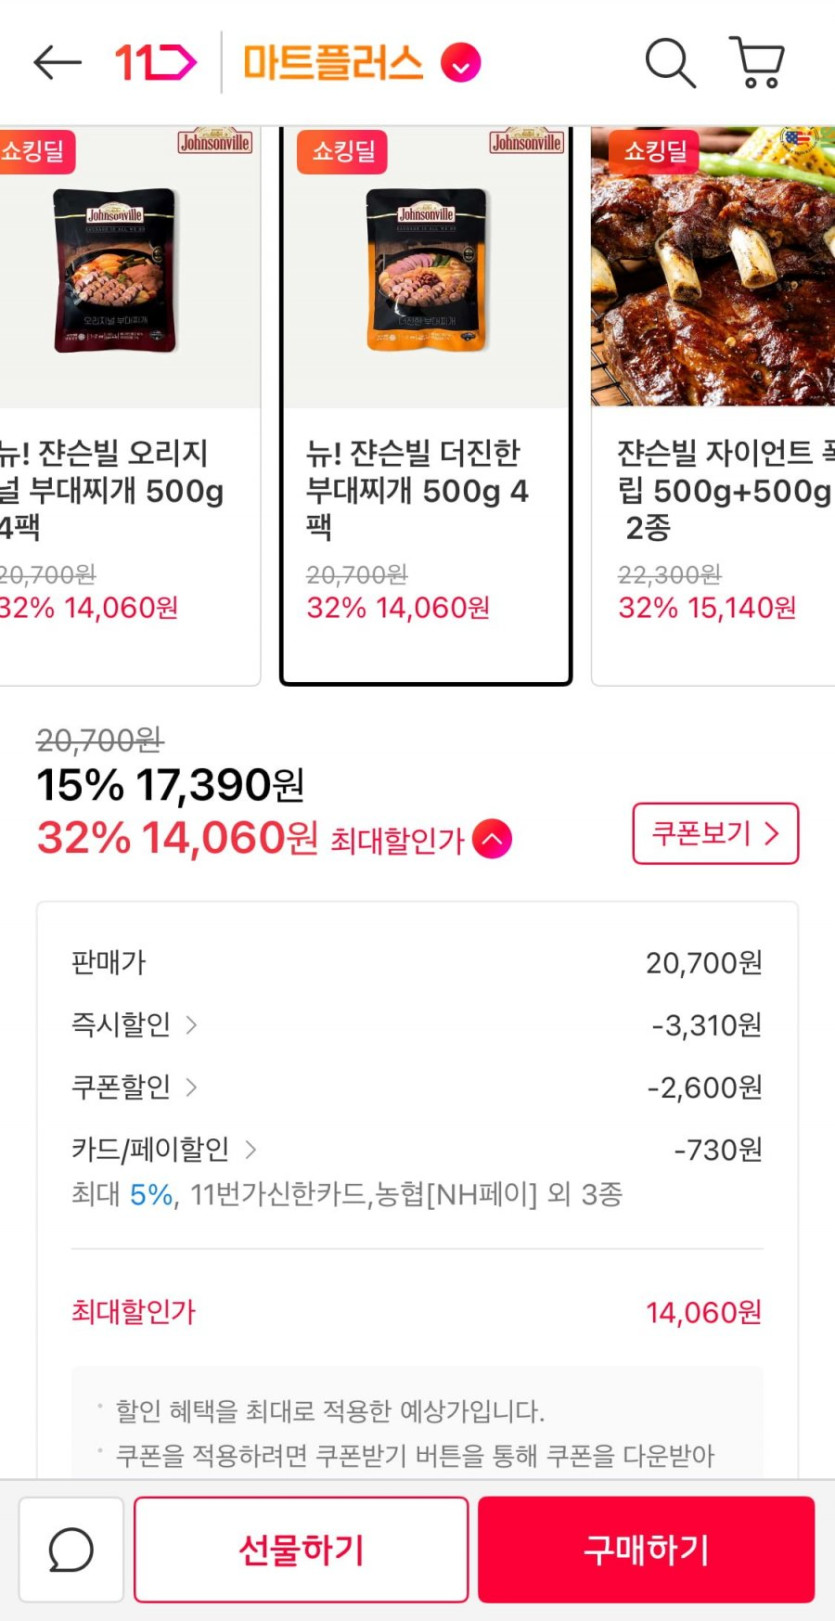
Task: Tap the back arrow icon
Action: 57,63
